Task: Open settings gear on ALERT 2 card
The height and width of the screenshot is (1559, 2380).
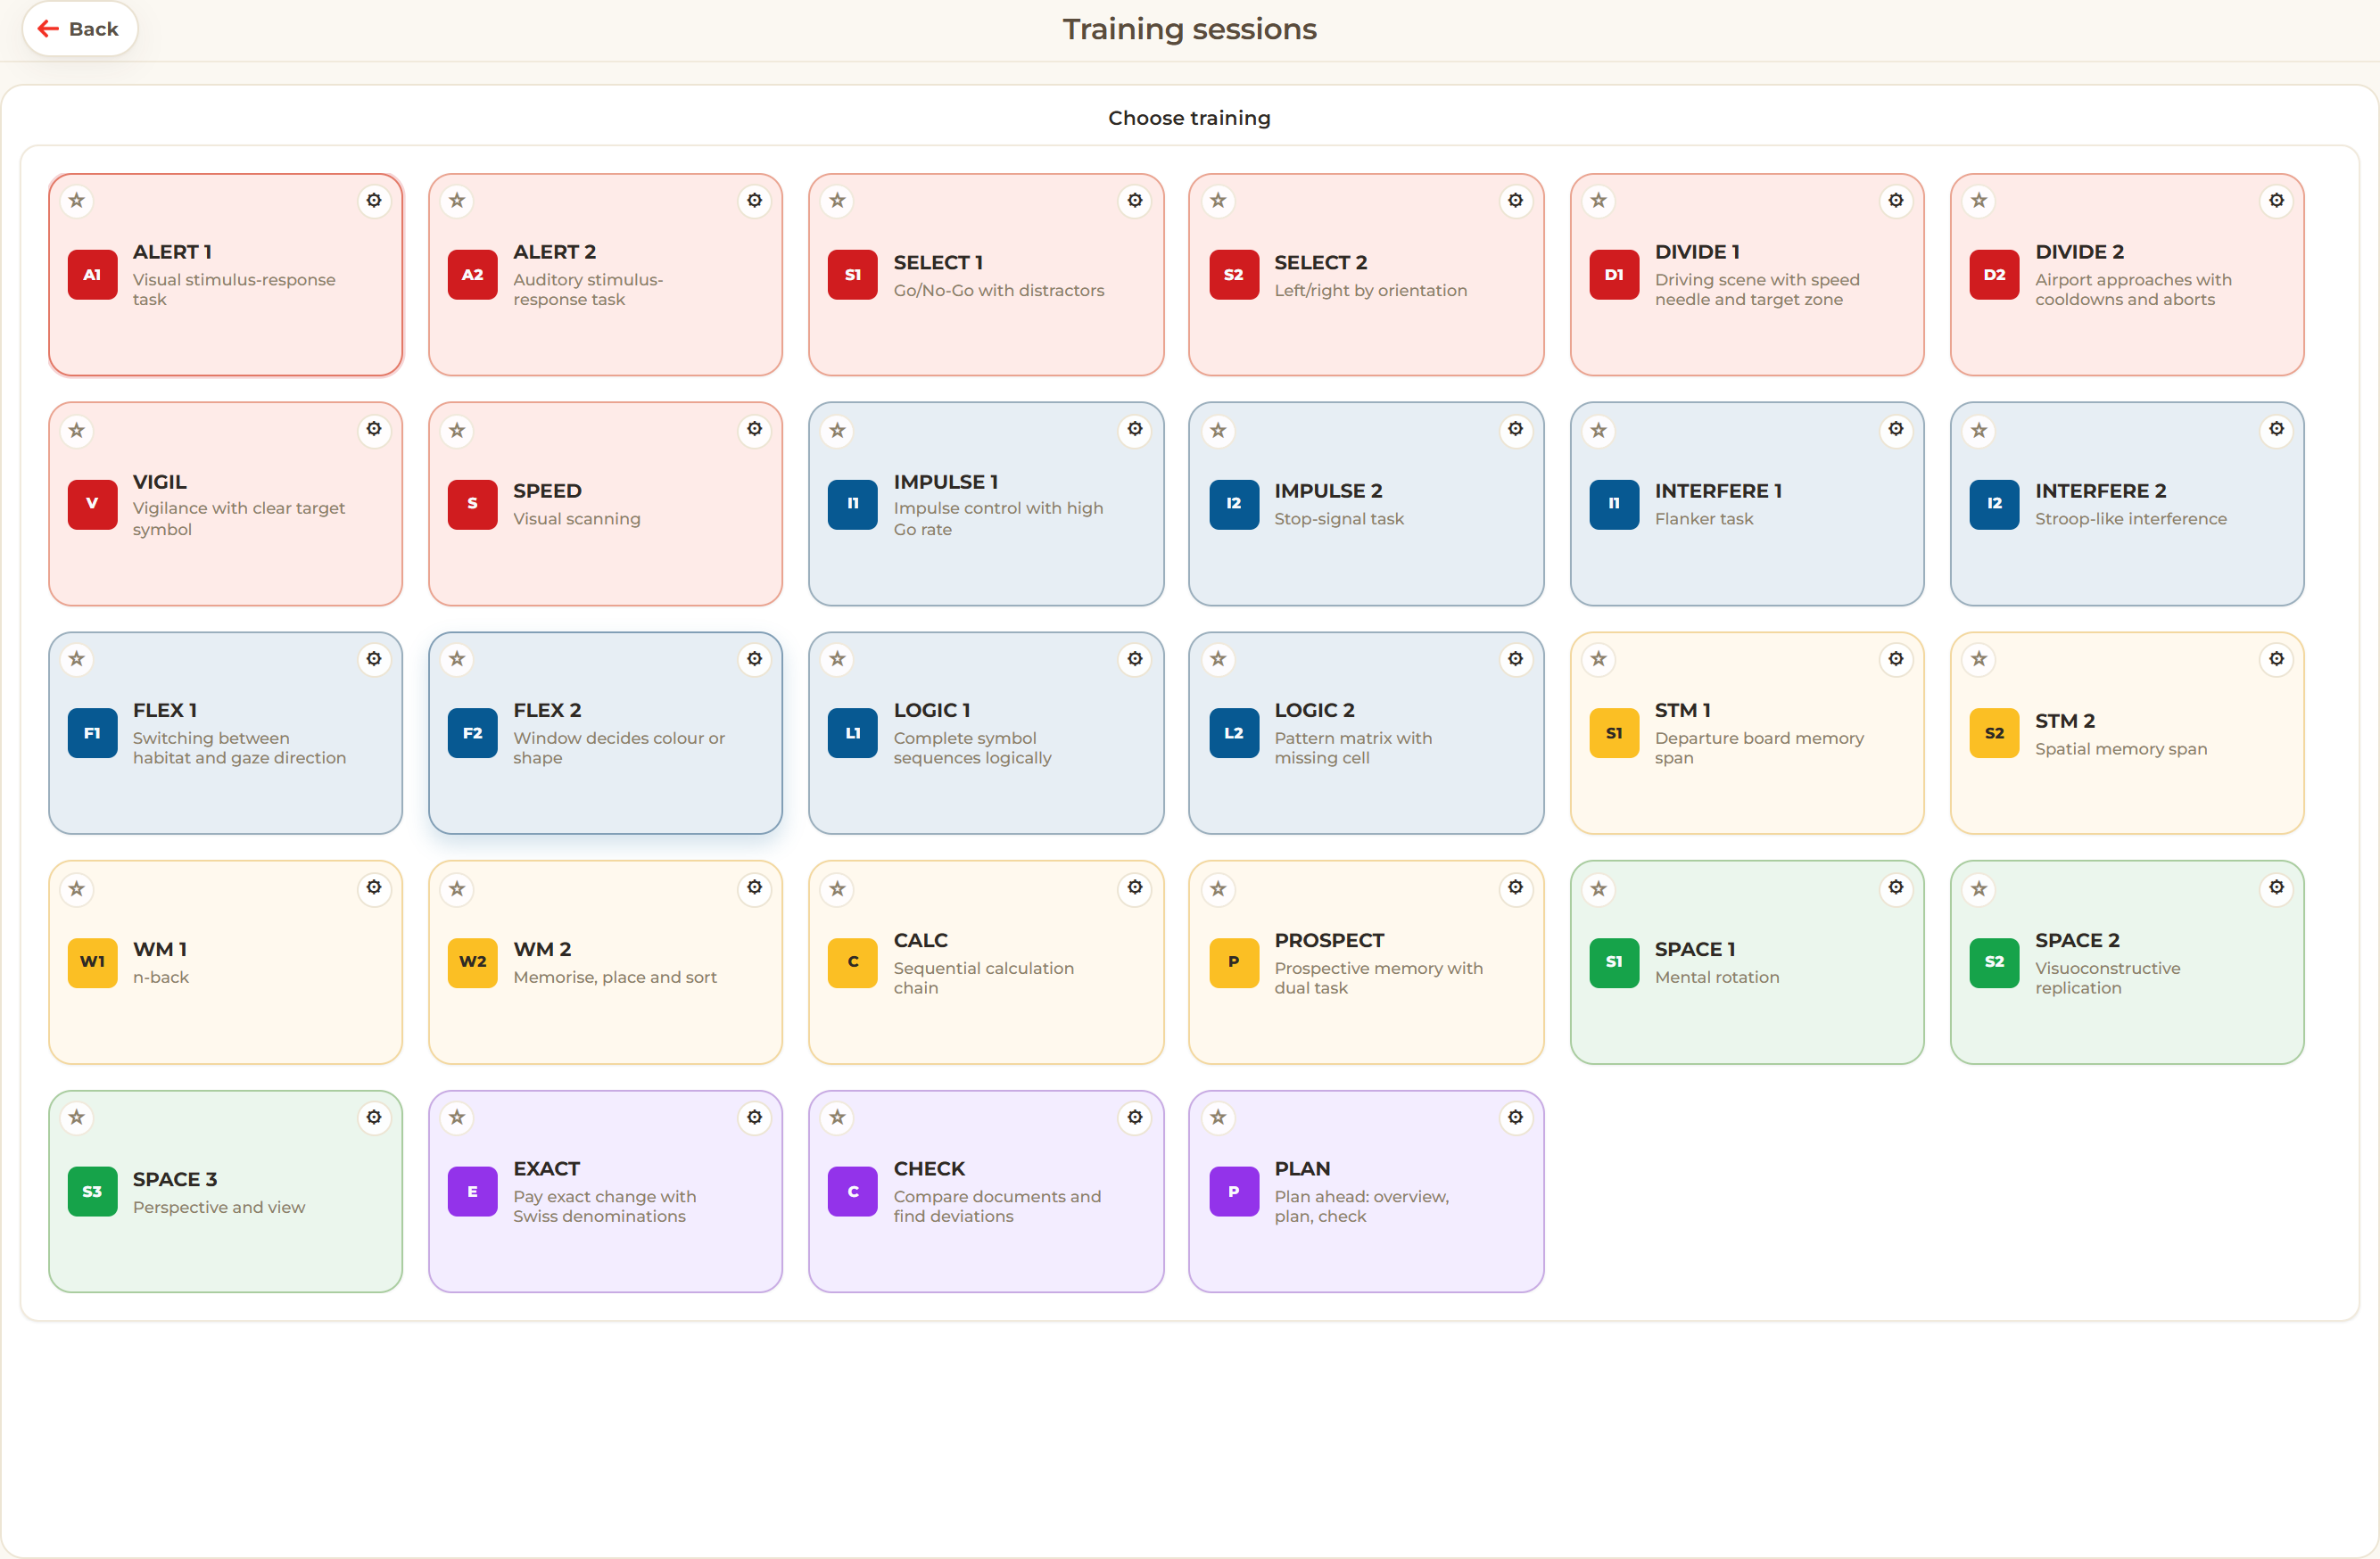Action: pos(754,201)
